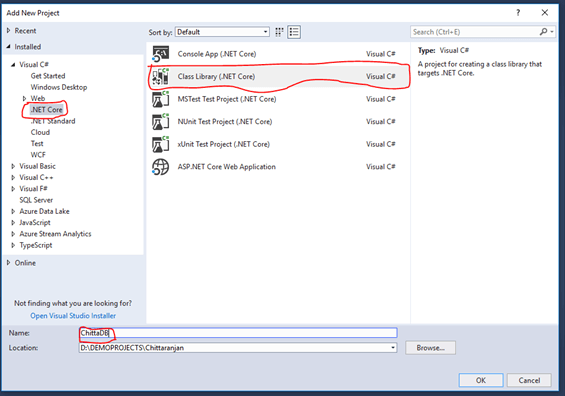Expand the Visual F# node

click(13, 189)
